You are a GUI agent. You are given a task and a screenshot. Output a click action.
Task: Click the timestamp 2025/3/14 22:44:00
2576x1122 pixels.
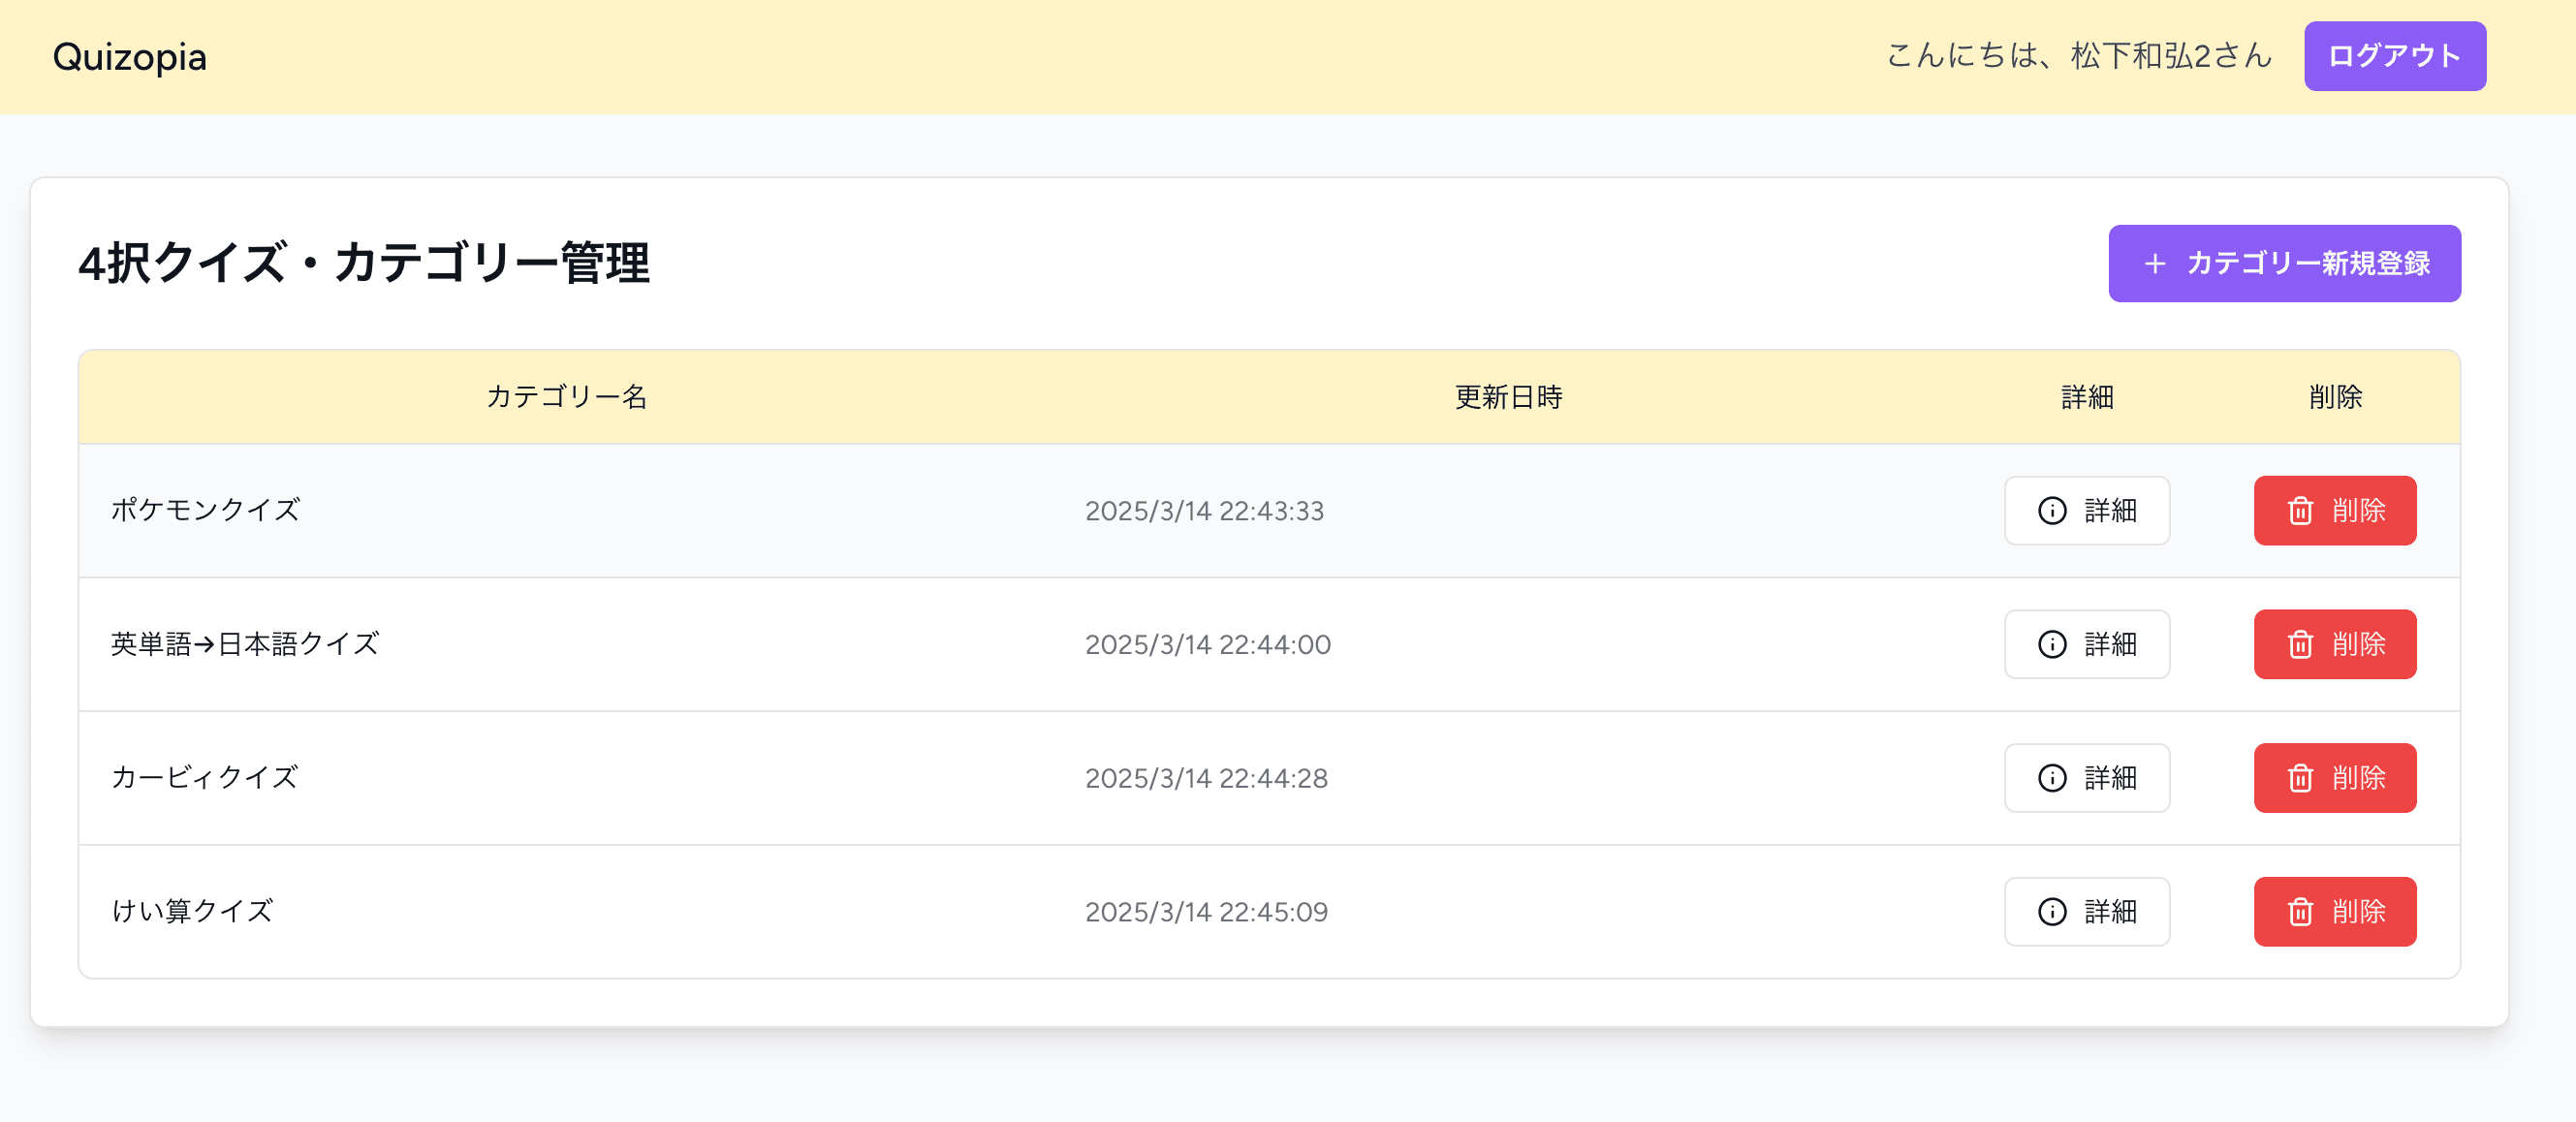(1208, 645)
